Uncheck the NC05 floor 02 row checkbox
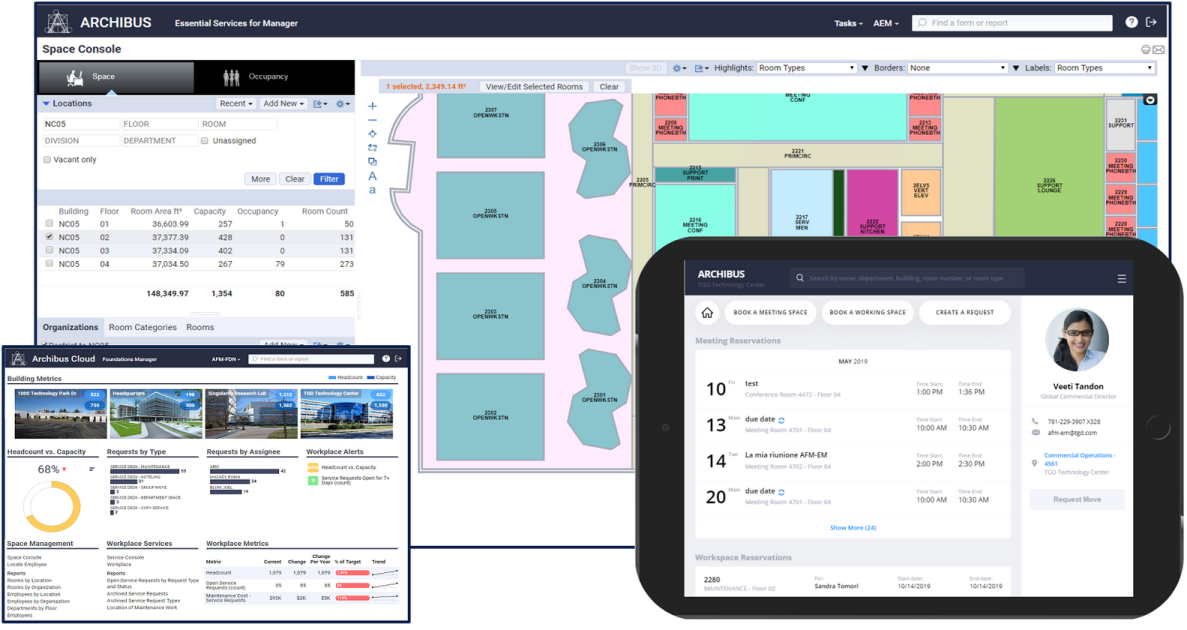1187x630 pixels. click(x=50, y=237)
